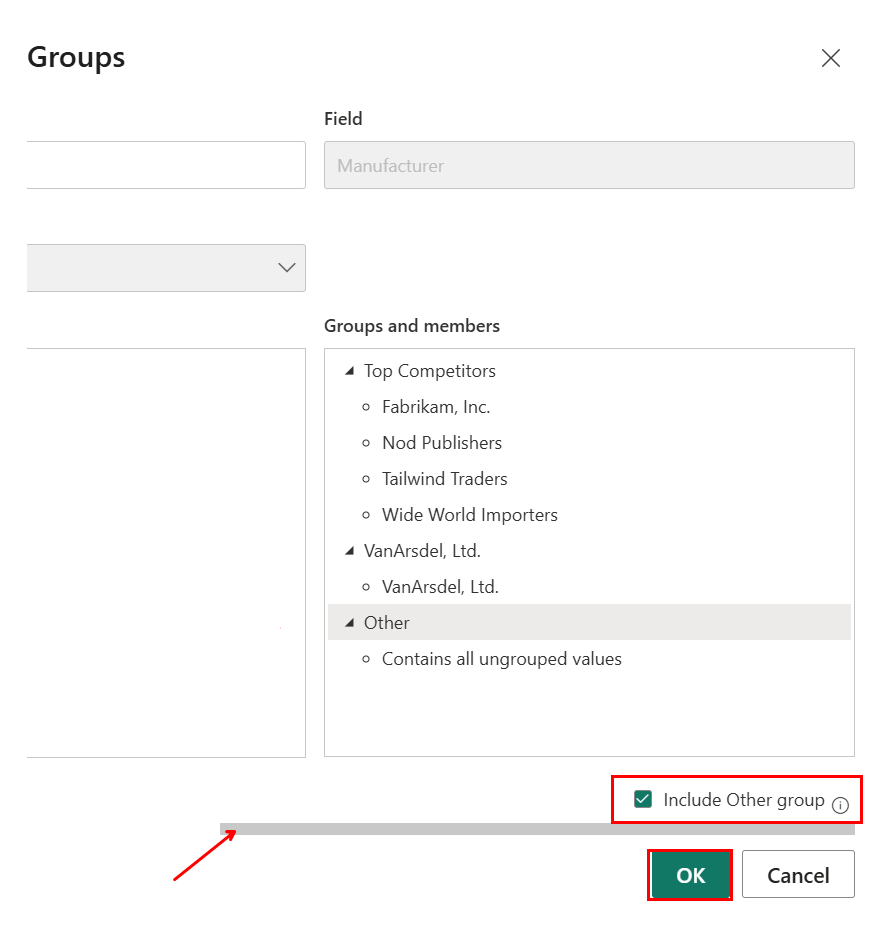
Task: Select Fabrikam, Inc. member
Action: tap(436, 407)
